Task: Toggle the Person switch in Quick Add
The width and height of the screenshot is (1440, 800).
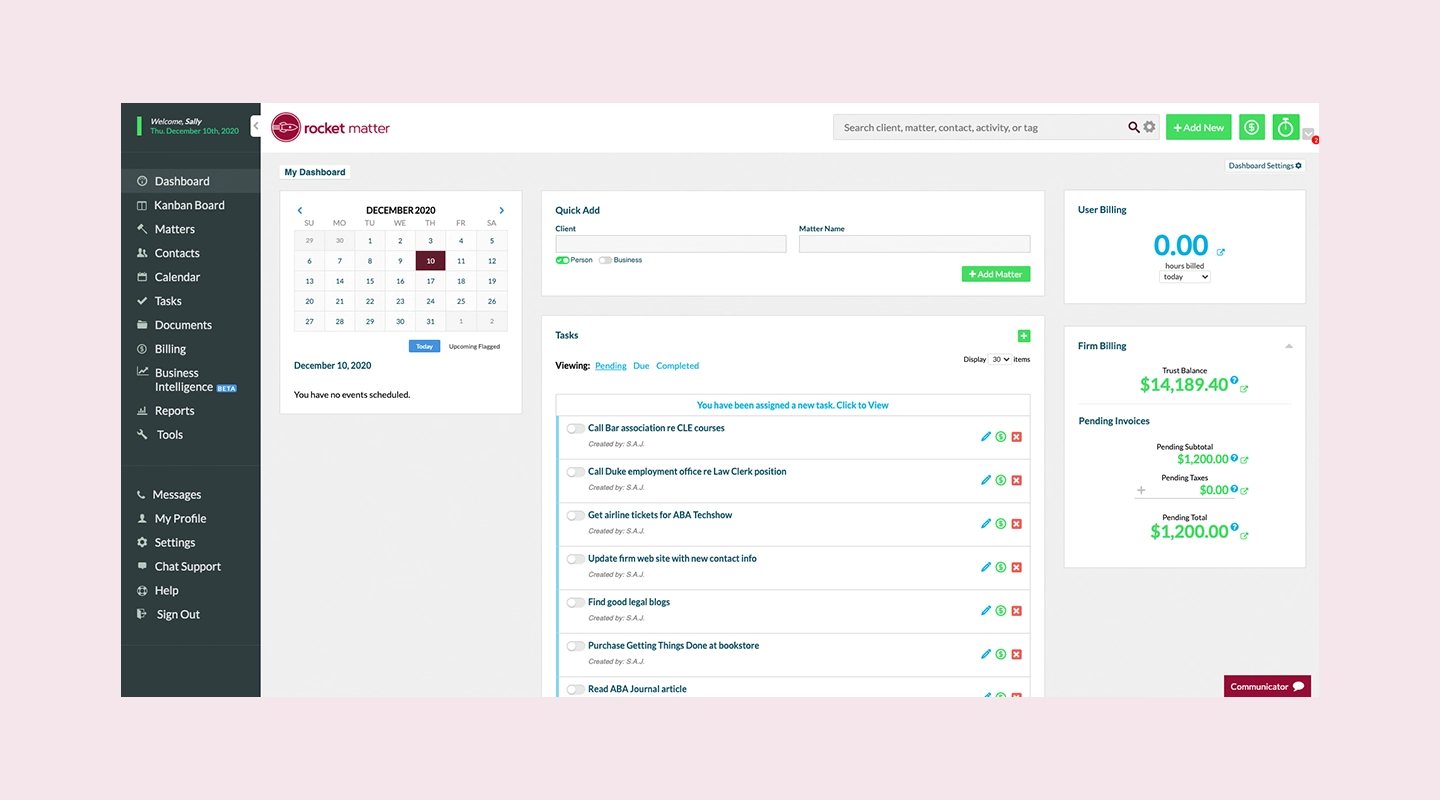Action: pos(562,260)
